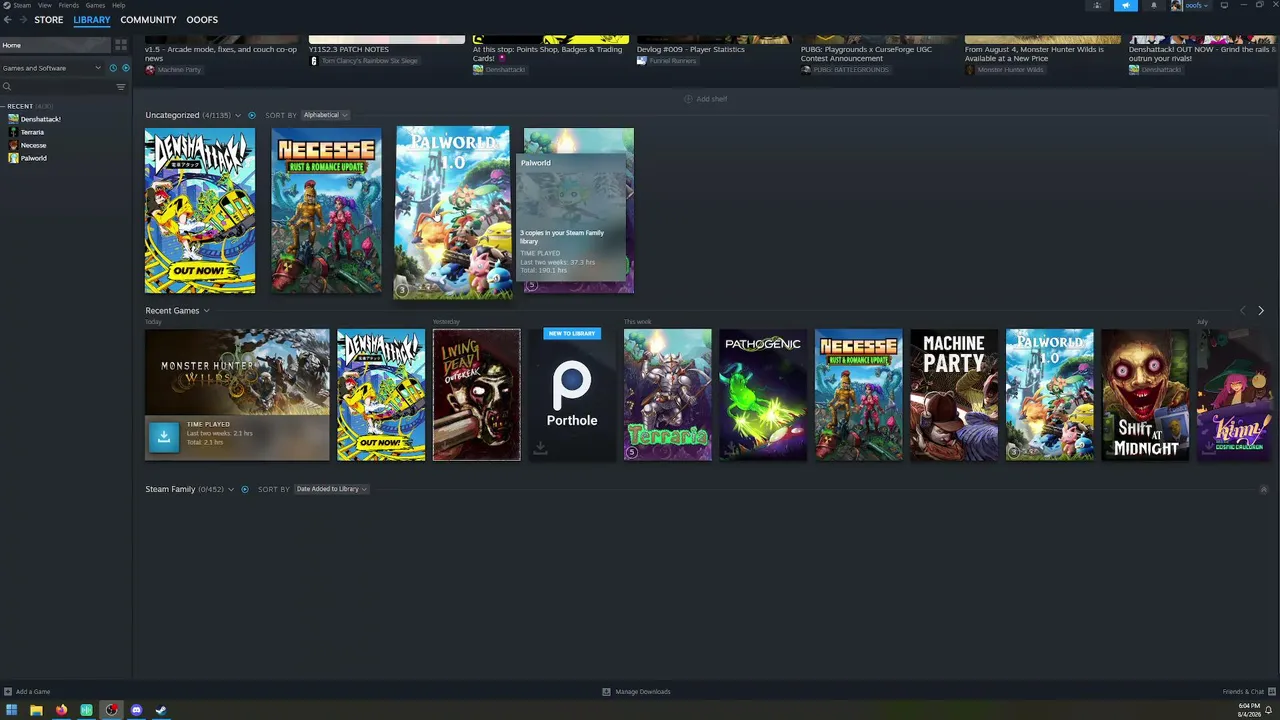Expand the Steam Family shelf selector
This screenshot has width=1280, height=720.
(231, 490)
